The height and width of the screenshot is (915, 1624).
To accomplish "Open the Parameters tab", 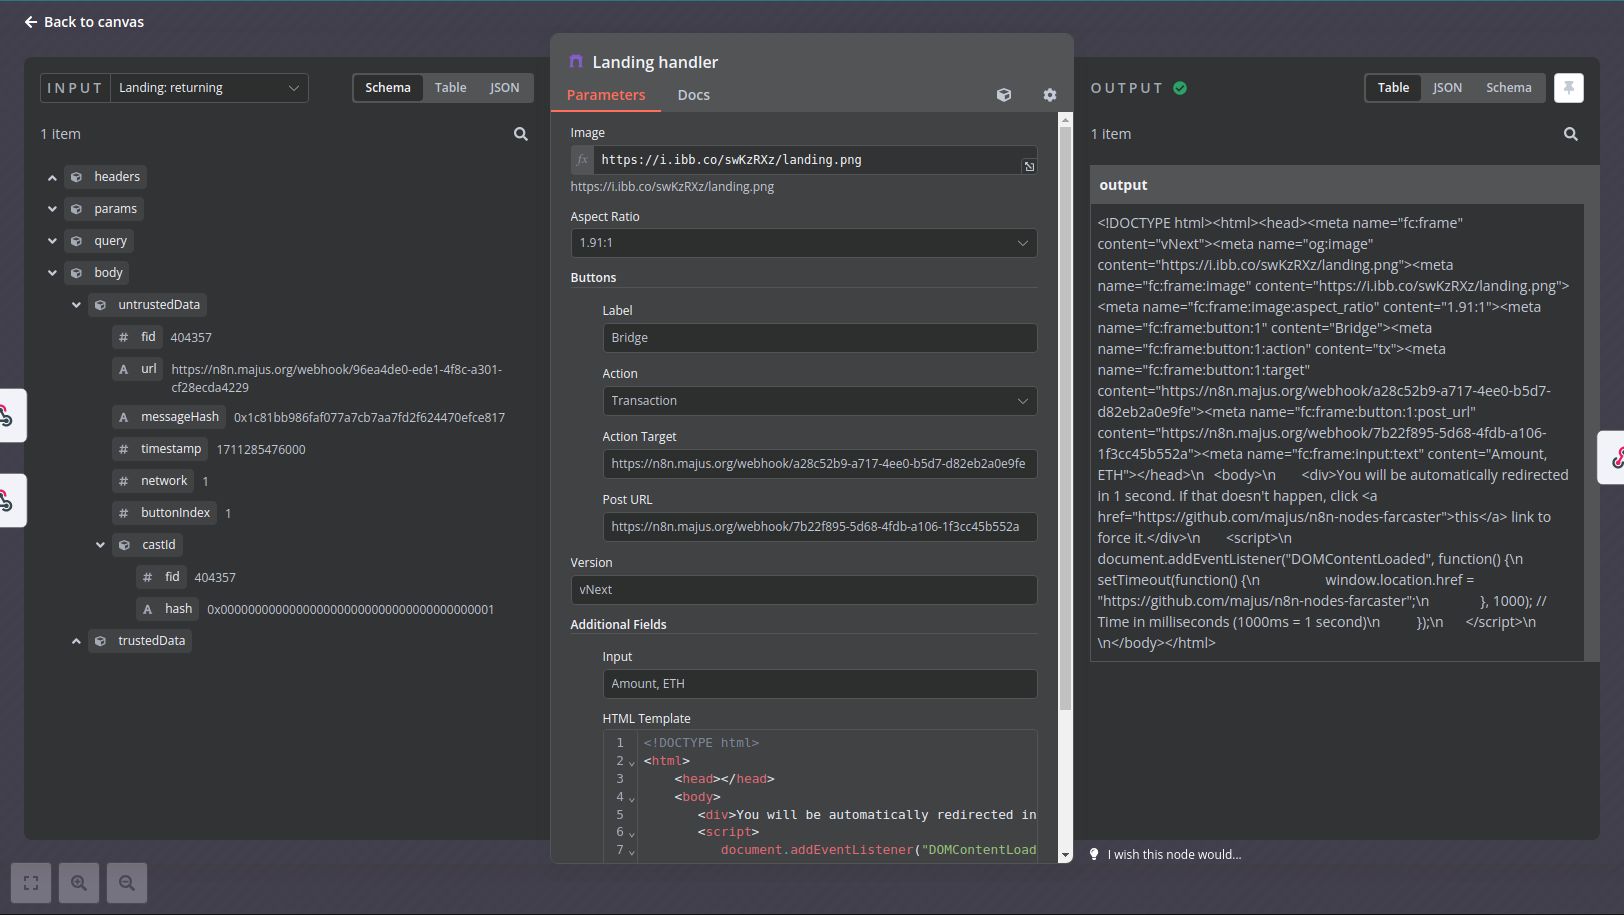I will click(x=606, y=95).
